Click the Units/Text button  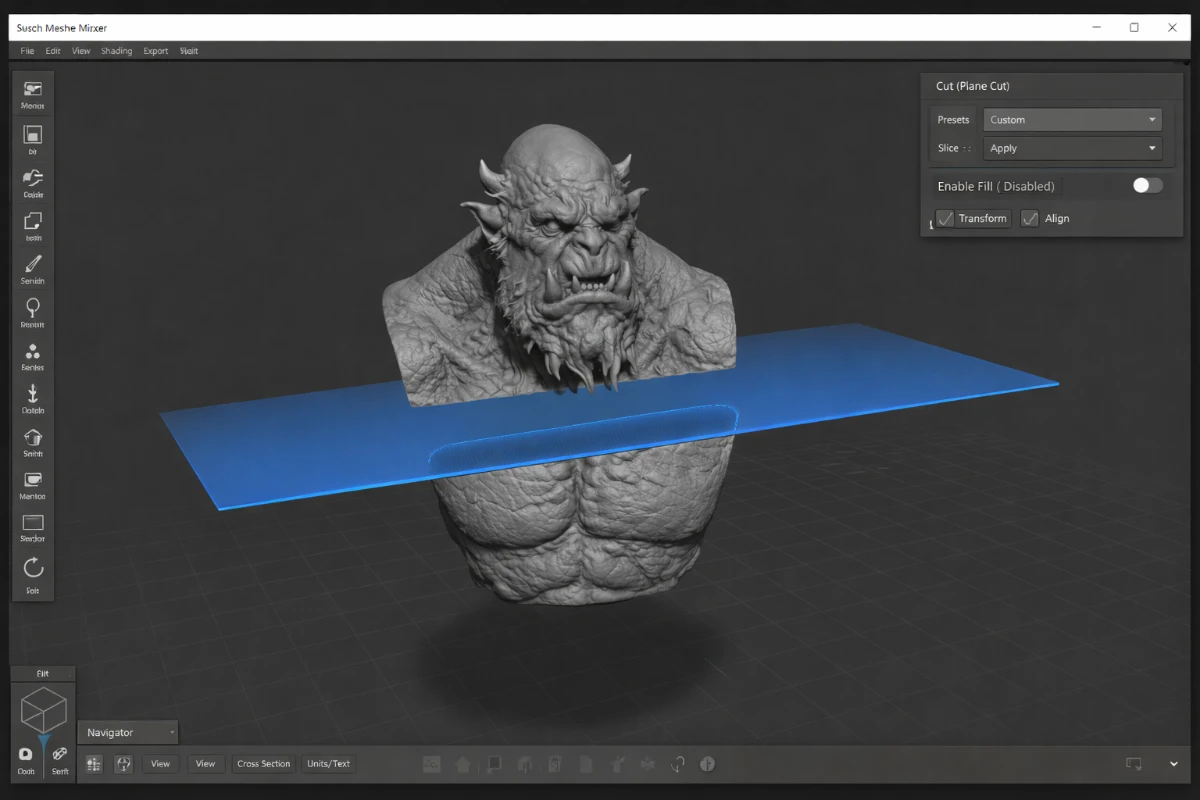[x=328, y=763]
